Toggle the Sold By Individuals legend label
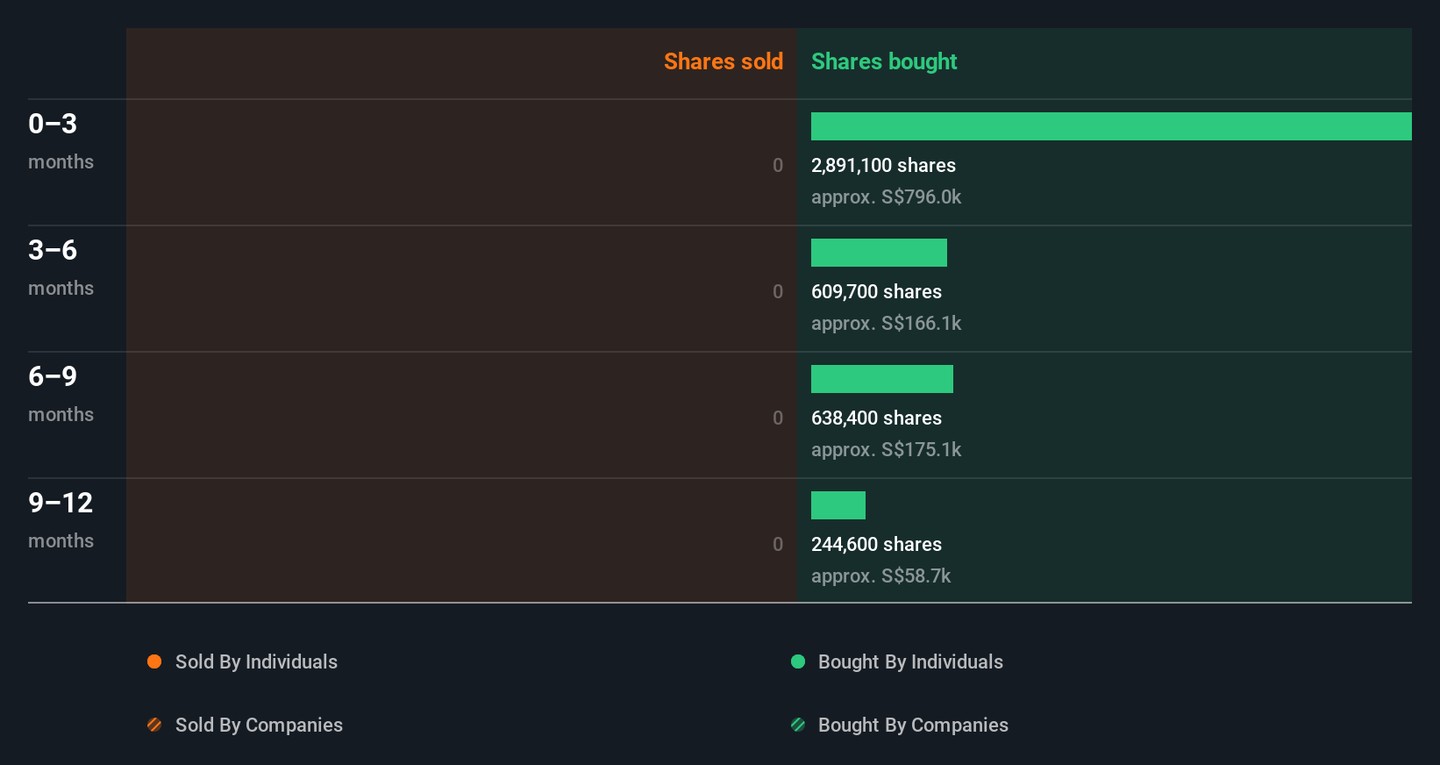The width and height of the screenshot is (1440, 765). [x=256, y=662]
